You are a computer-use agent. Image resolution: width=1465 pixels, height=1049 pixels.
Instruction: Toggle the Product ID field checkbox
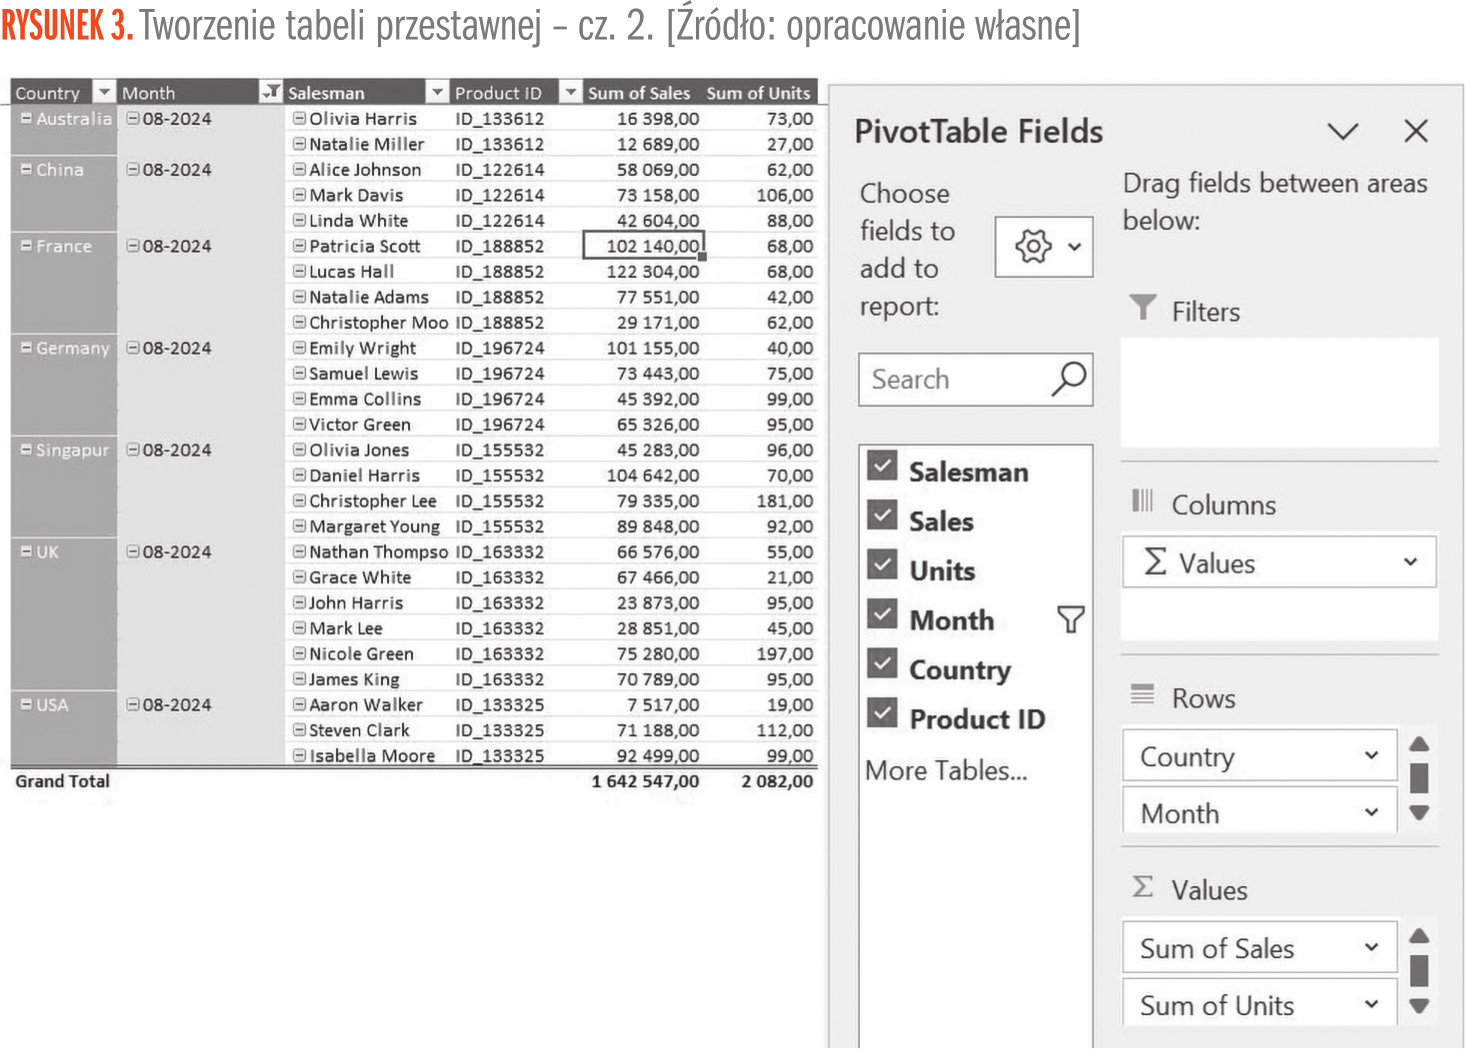click(x=882, y=714)
